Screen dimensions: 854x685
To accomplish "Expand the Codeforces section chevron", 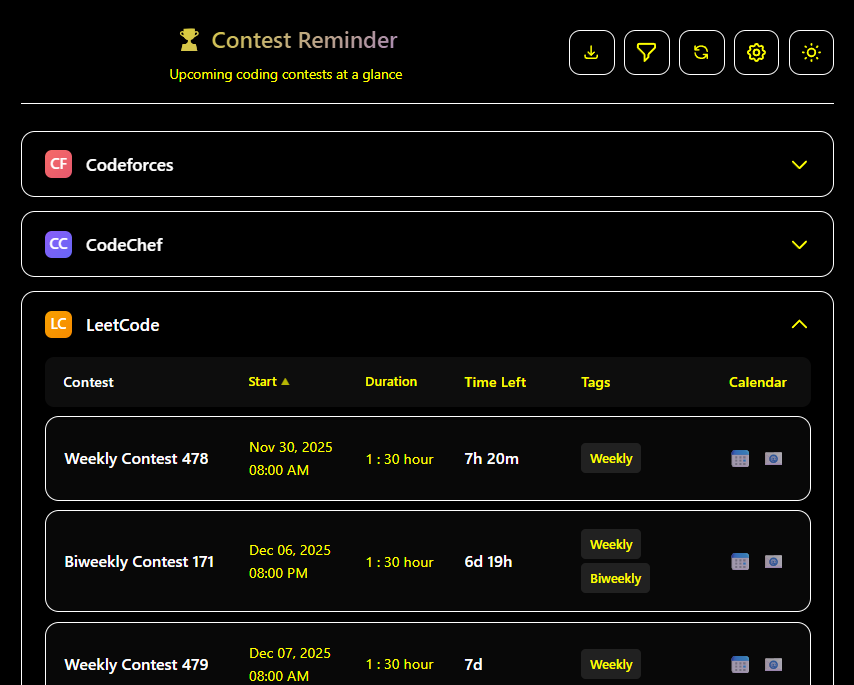I will click(x=799, y=164).
